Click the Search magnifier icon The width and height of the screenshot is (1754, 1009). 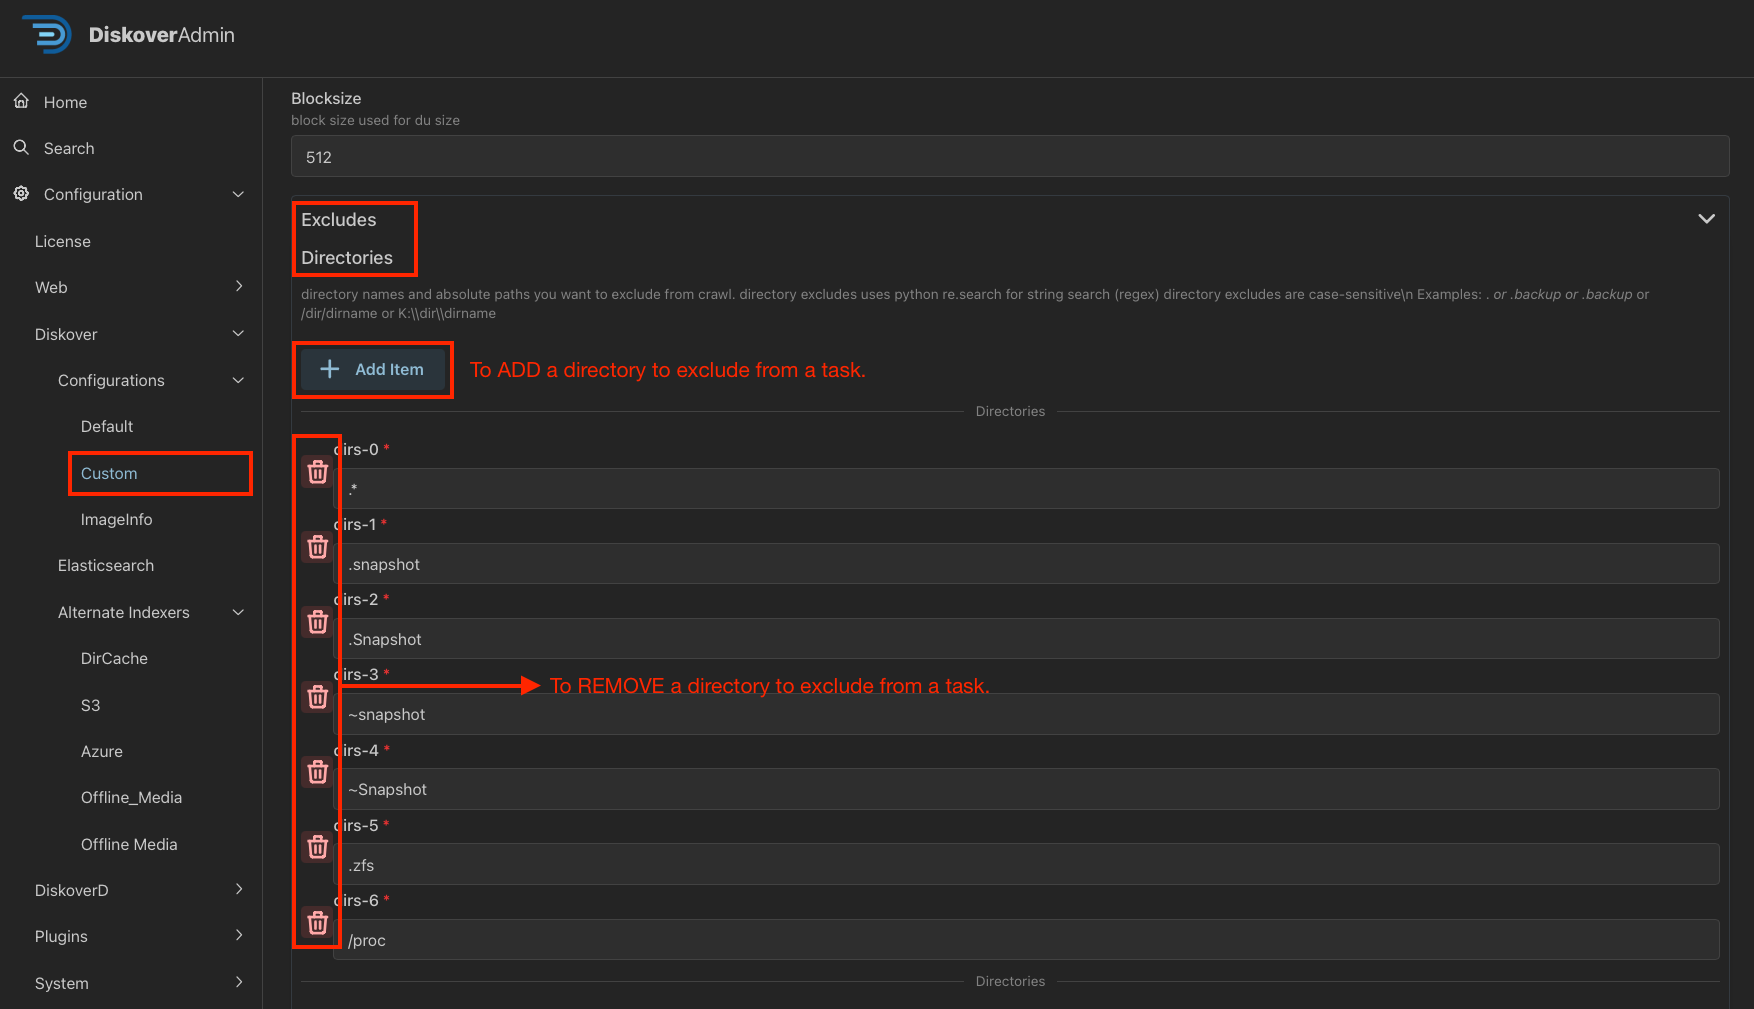tap(21, 147)
